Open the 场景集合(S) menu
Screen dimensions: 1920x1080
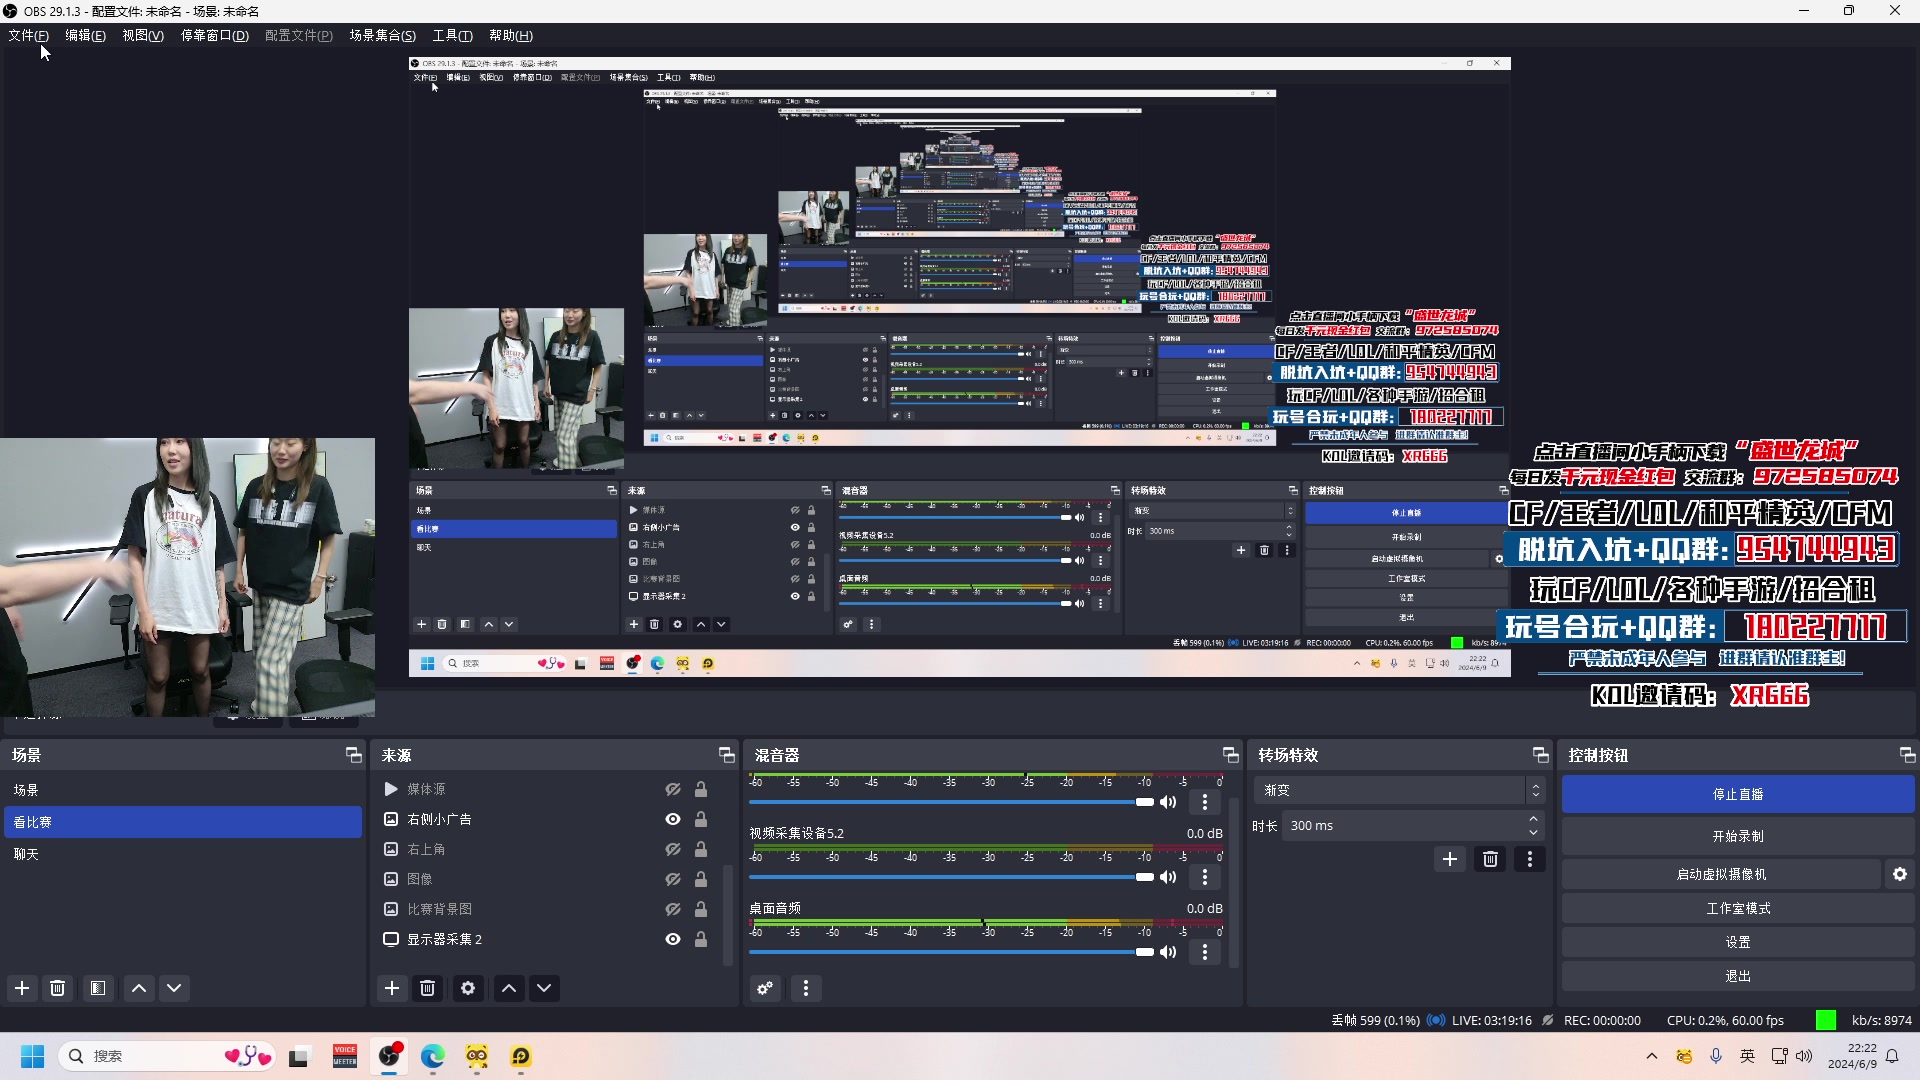(x=382, y=35)
